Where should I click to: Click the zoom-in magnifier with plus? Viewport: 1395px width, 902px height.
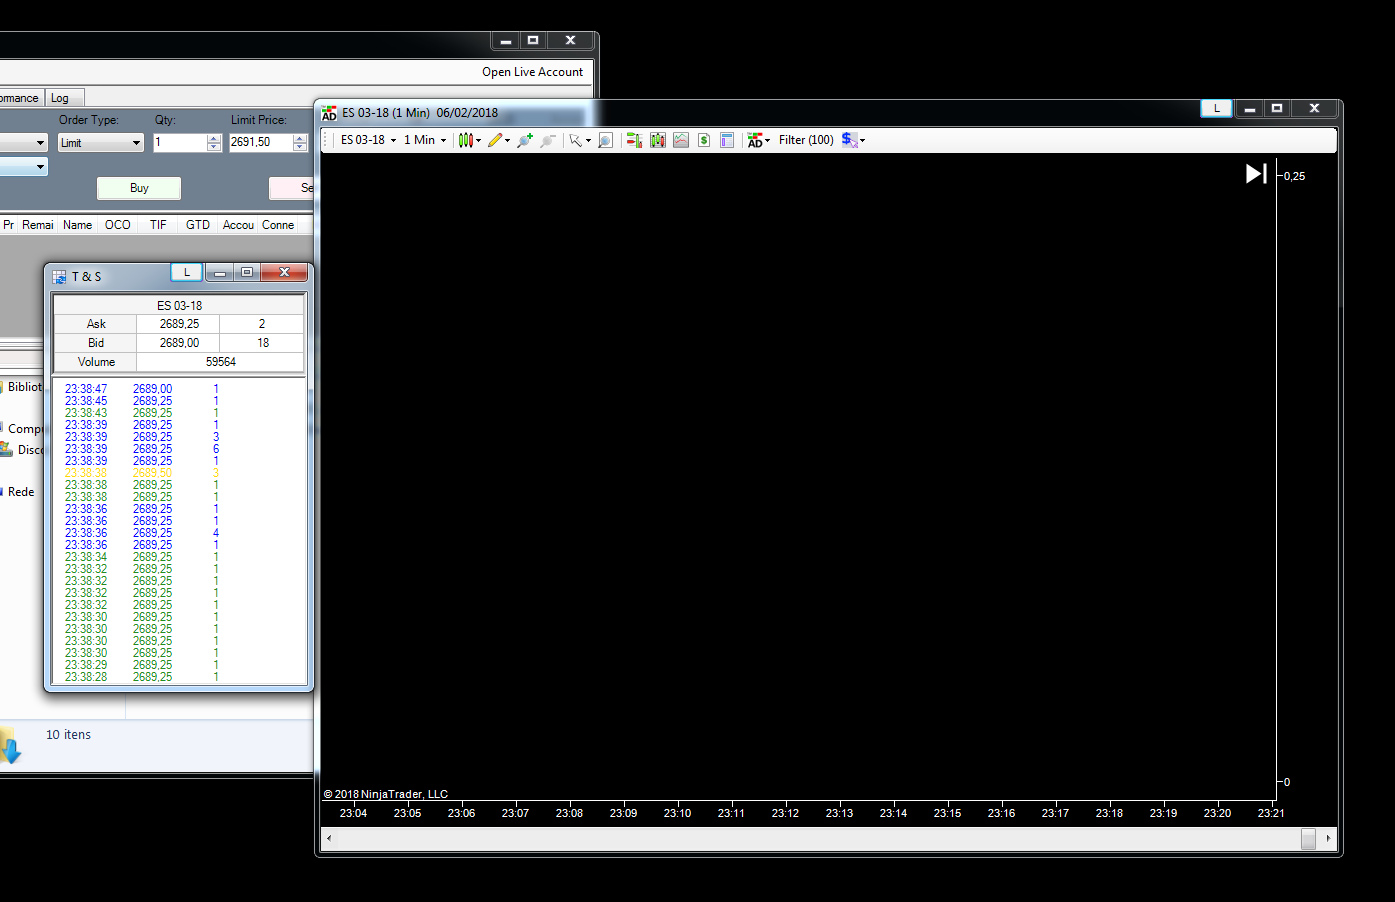(x=524, y=140)
